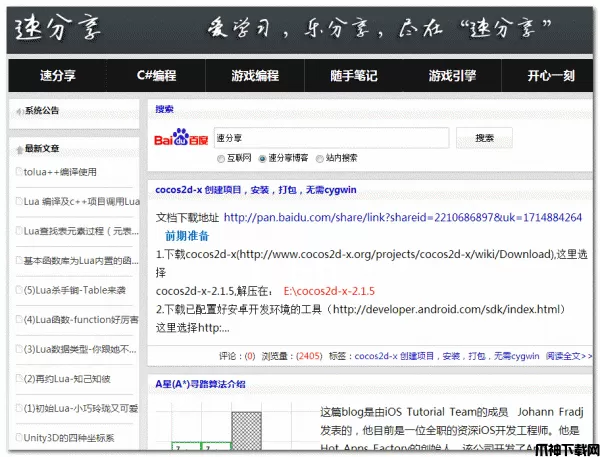This screenshot has width=600, height=457.
Task: Click the icon beside 最新文章 heading
Action: click(x=18, y=148)
